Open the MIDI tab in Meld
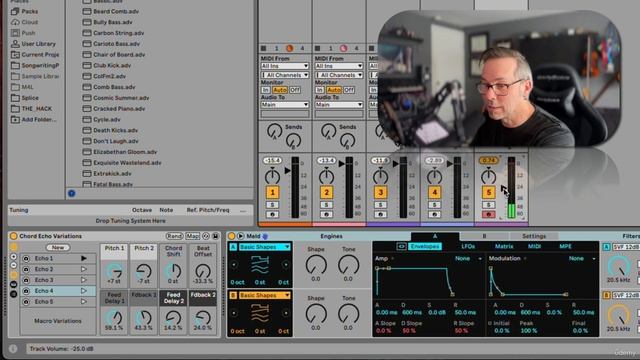This screenshot has height=360, width=640. (x=534, y=247)
